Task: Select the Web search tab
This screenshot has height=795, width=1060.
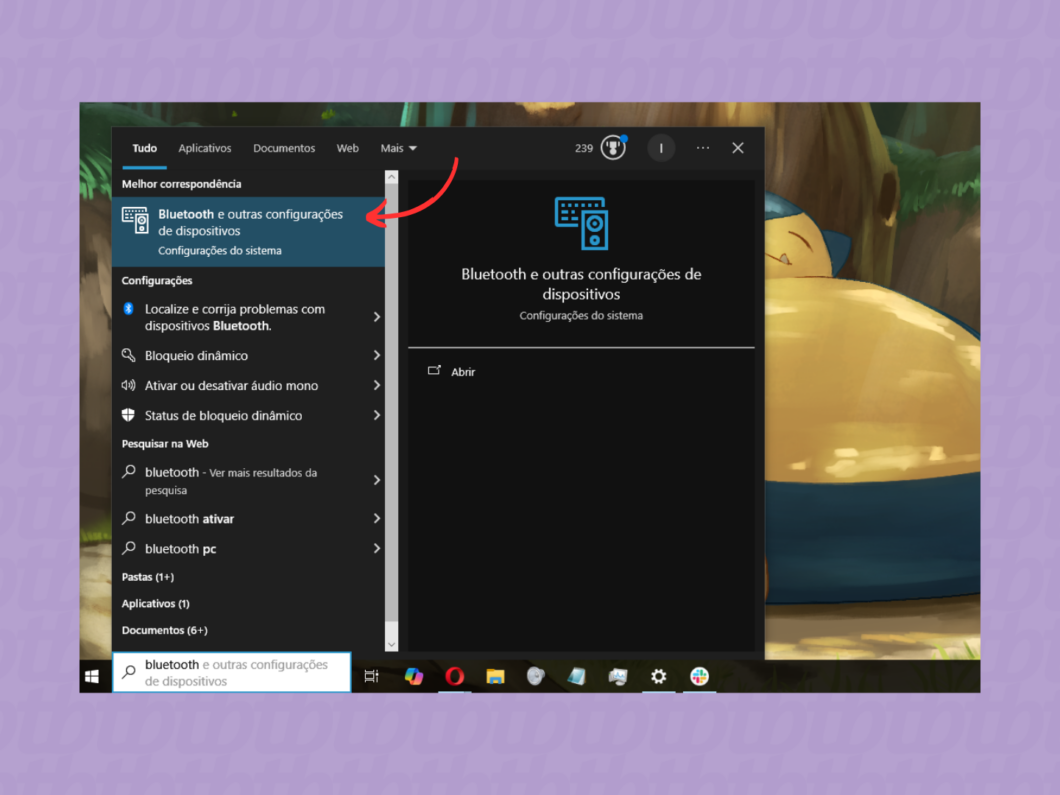Action: point(347,147)
